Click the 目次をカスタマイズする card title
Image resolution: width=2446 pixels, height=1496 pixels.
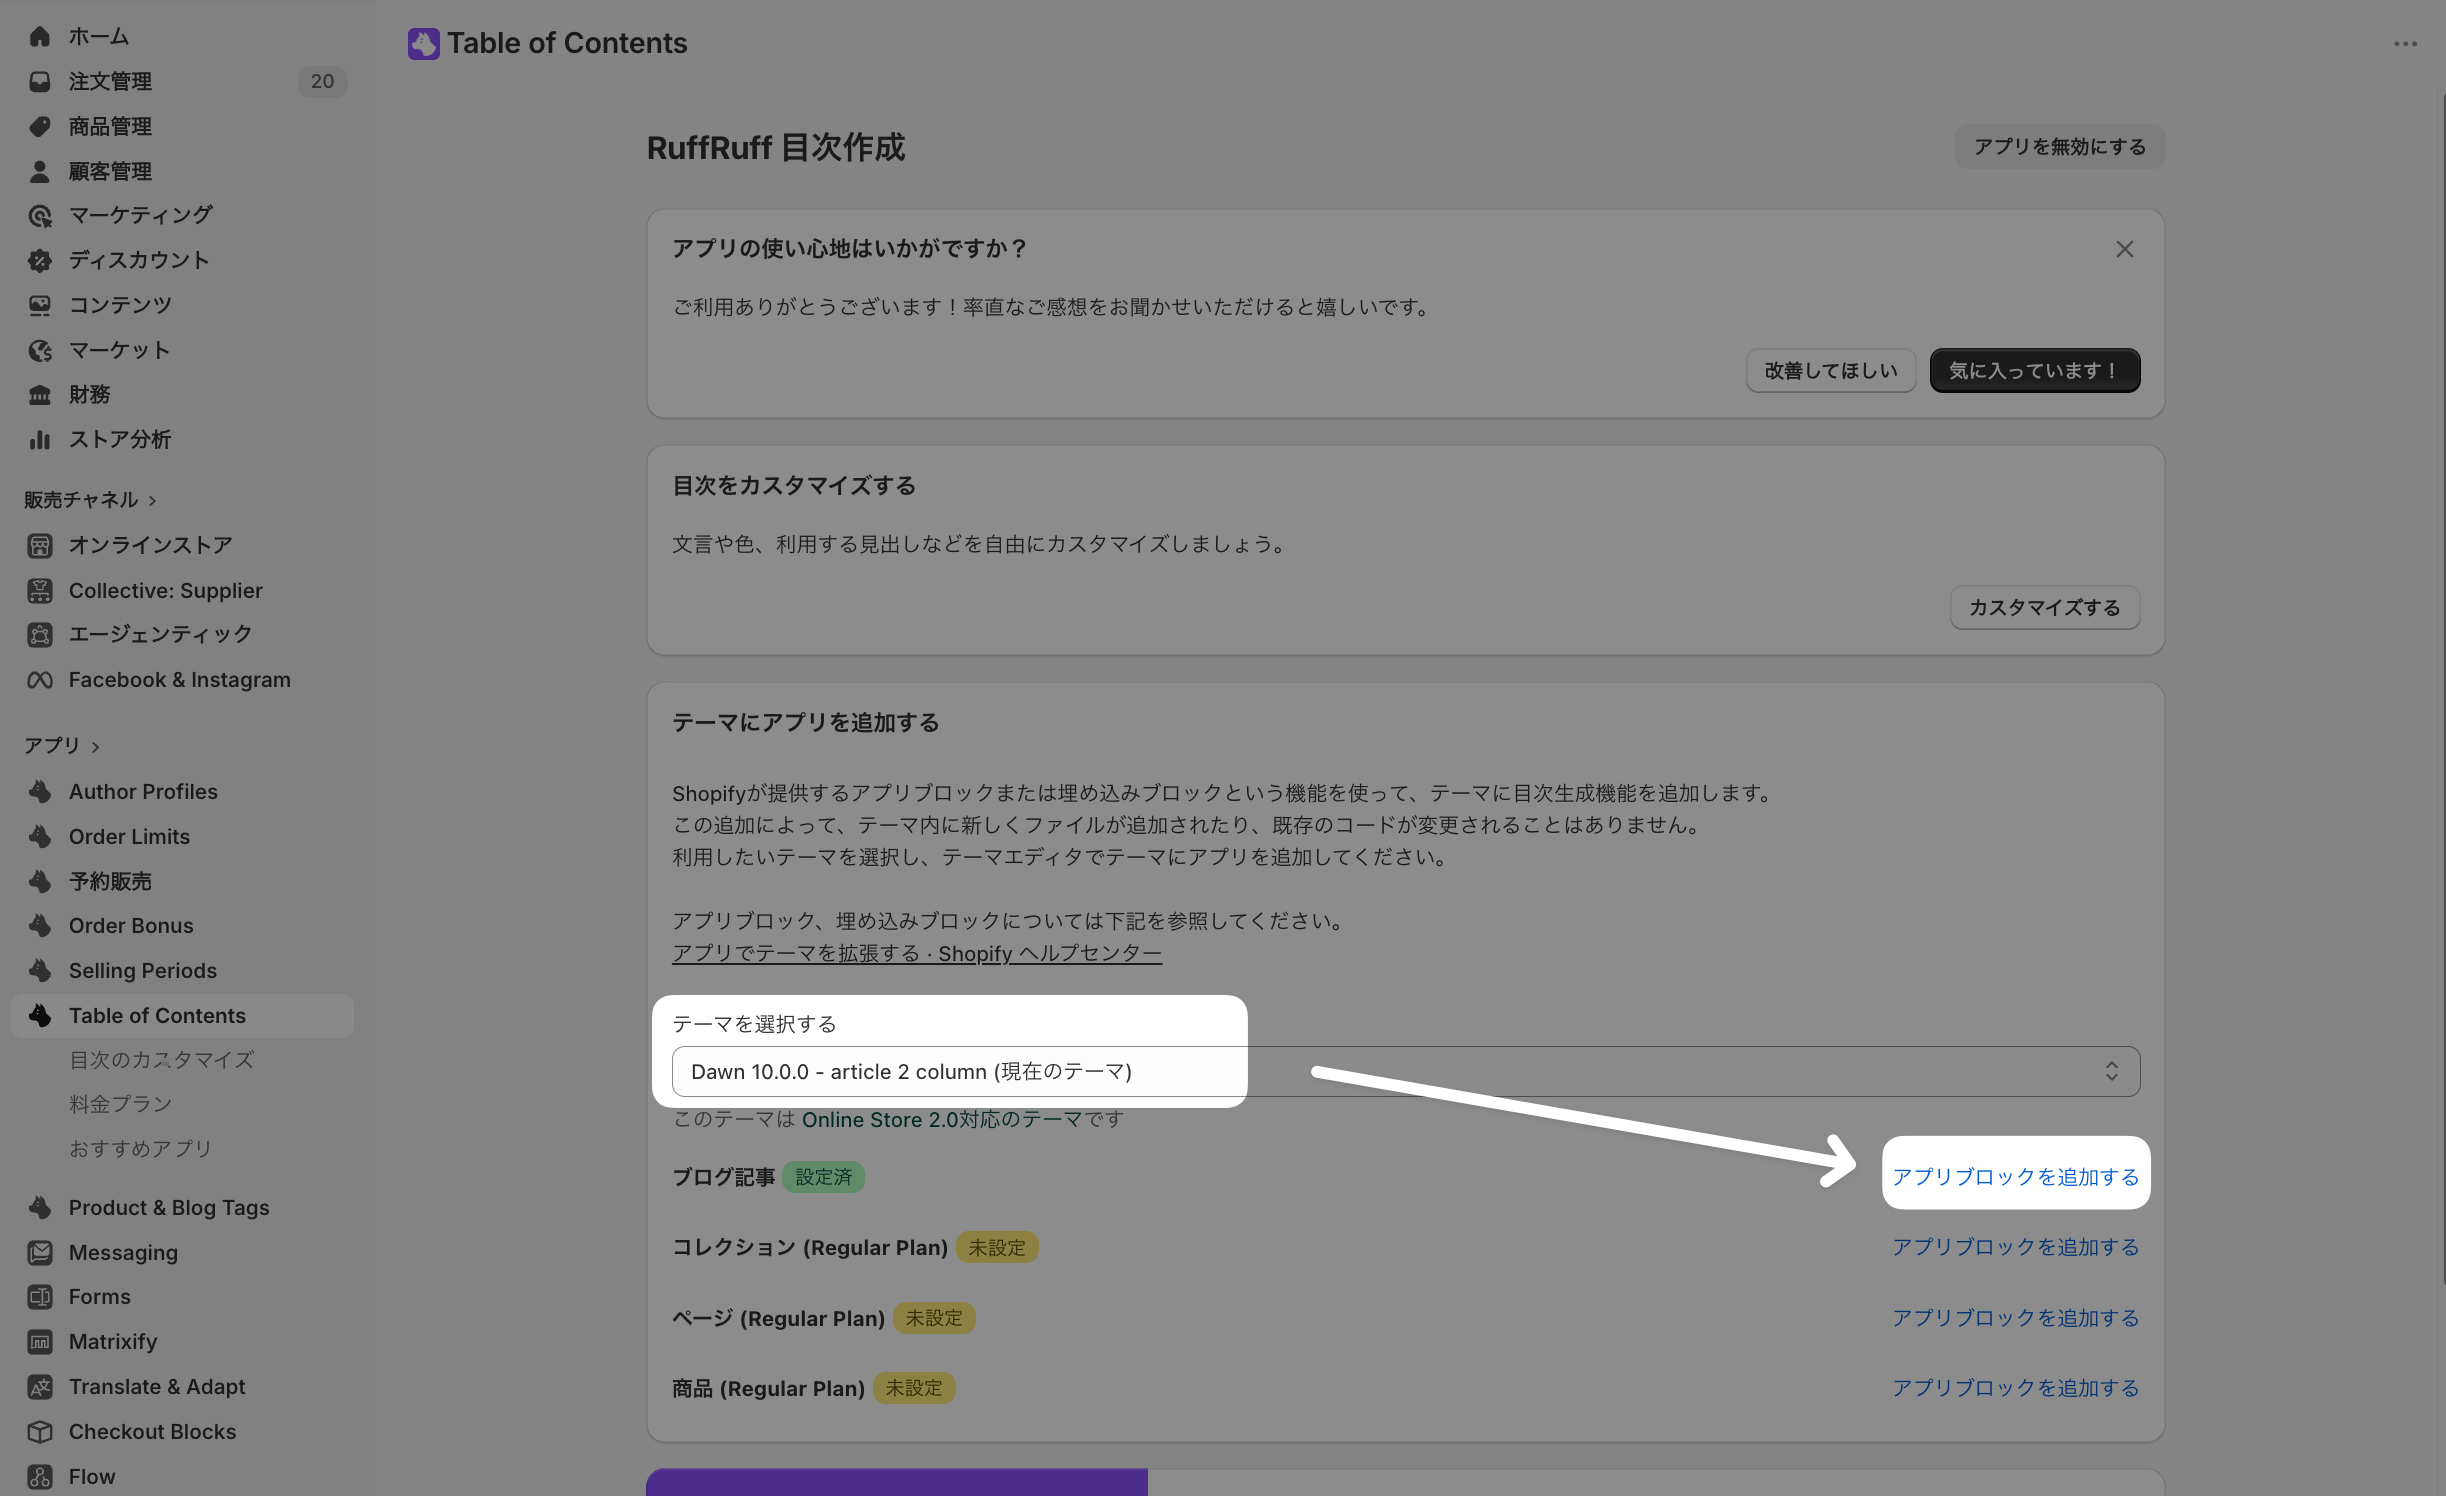coord(794,486)
